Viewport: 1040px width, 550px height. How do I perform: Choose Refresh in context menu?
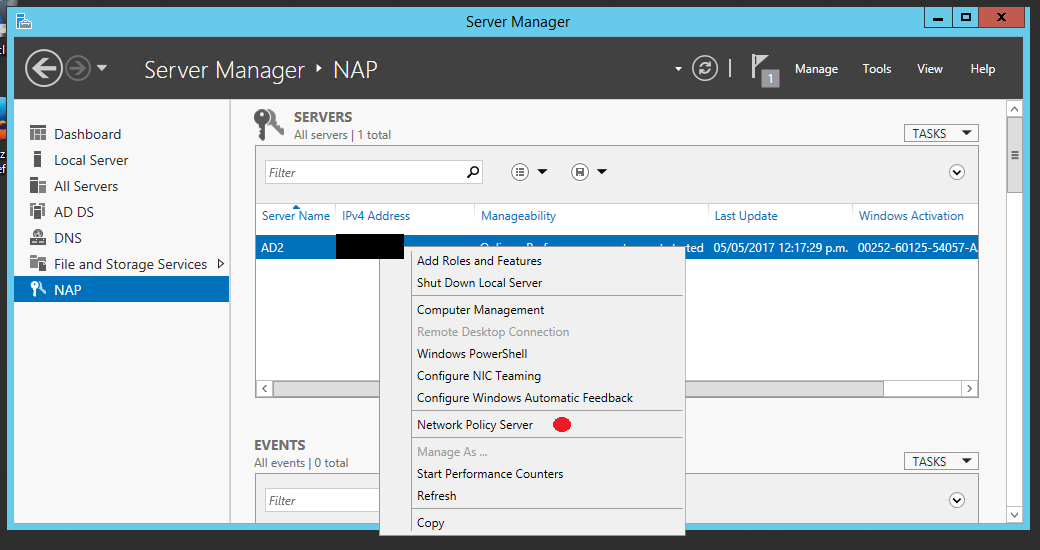(436, 496)
